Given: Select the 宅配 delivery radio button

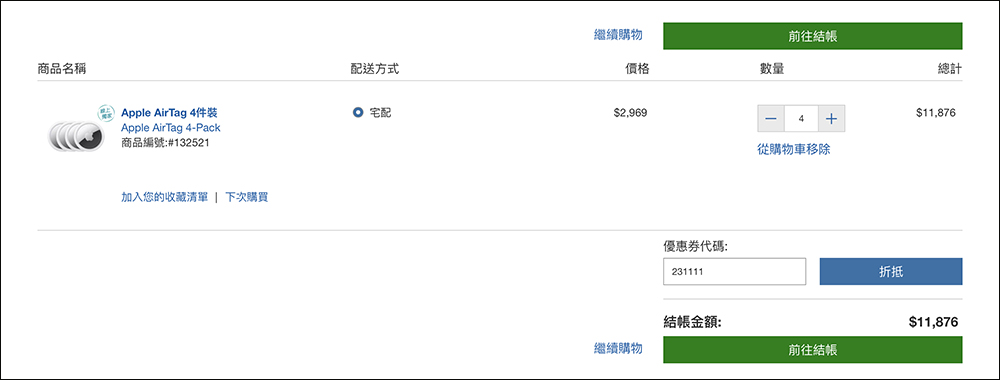Looking at the screenshot, I should point(358,113).
